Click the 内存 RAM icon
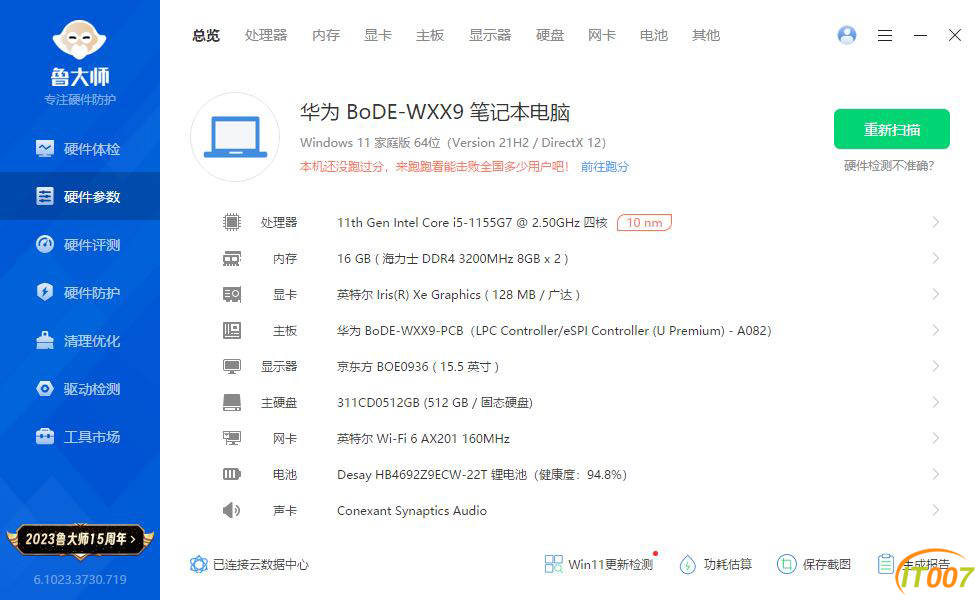 [232, 258]
